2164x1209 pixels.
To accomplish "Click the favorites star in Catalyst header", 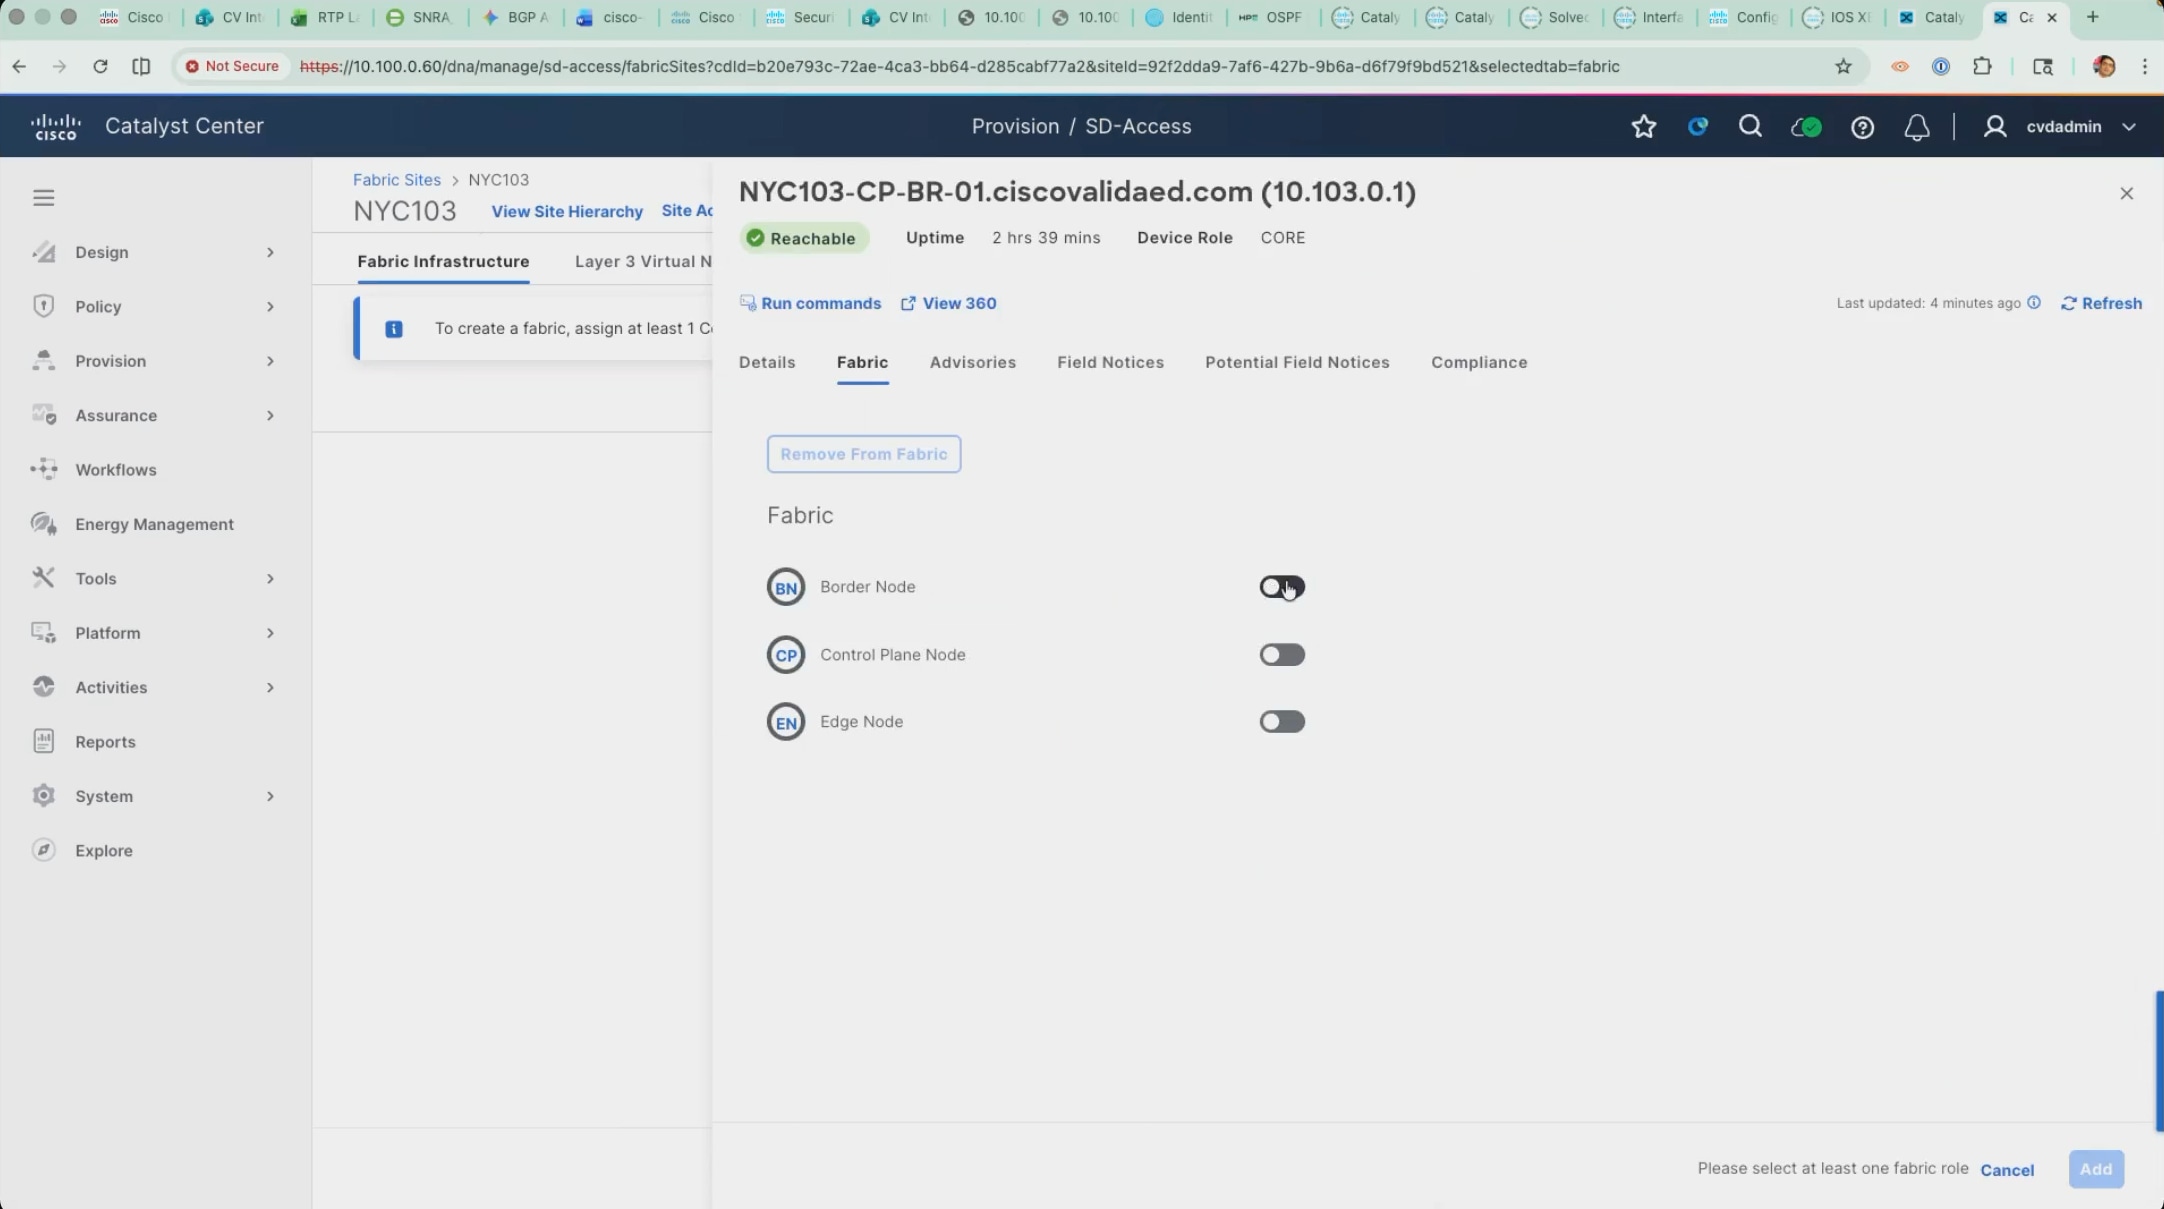I will [1644, 127].
